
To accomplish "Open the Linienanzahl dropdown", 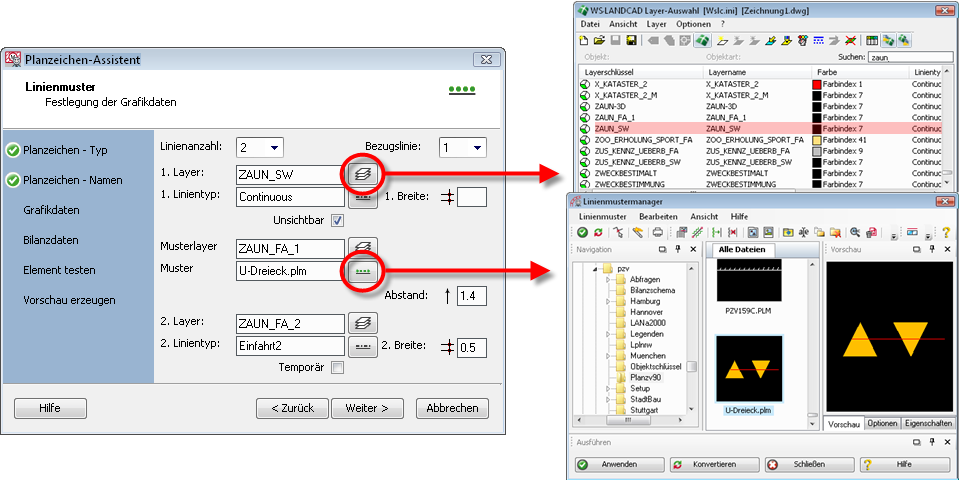I will (x=260, y=147).
